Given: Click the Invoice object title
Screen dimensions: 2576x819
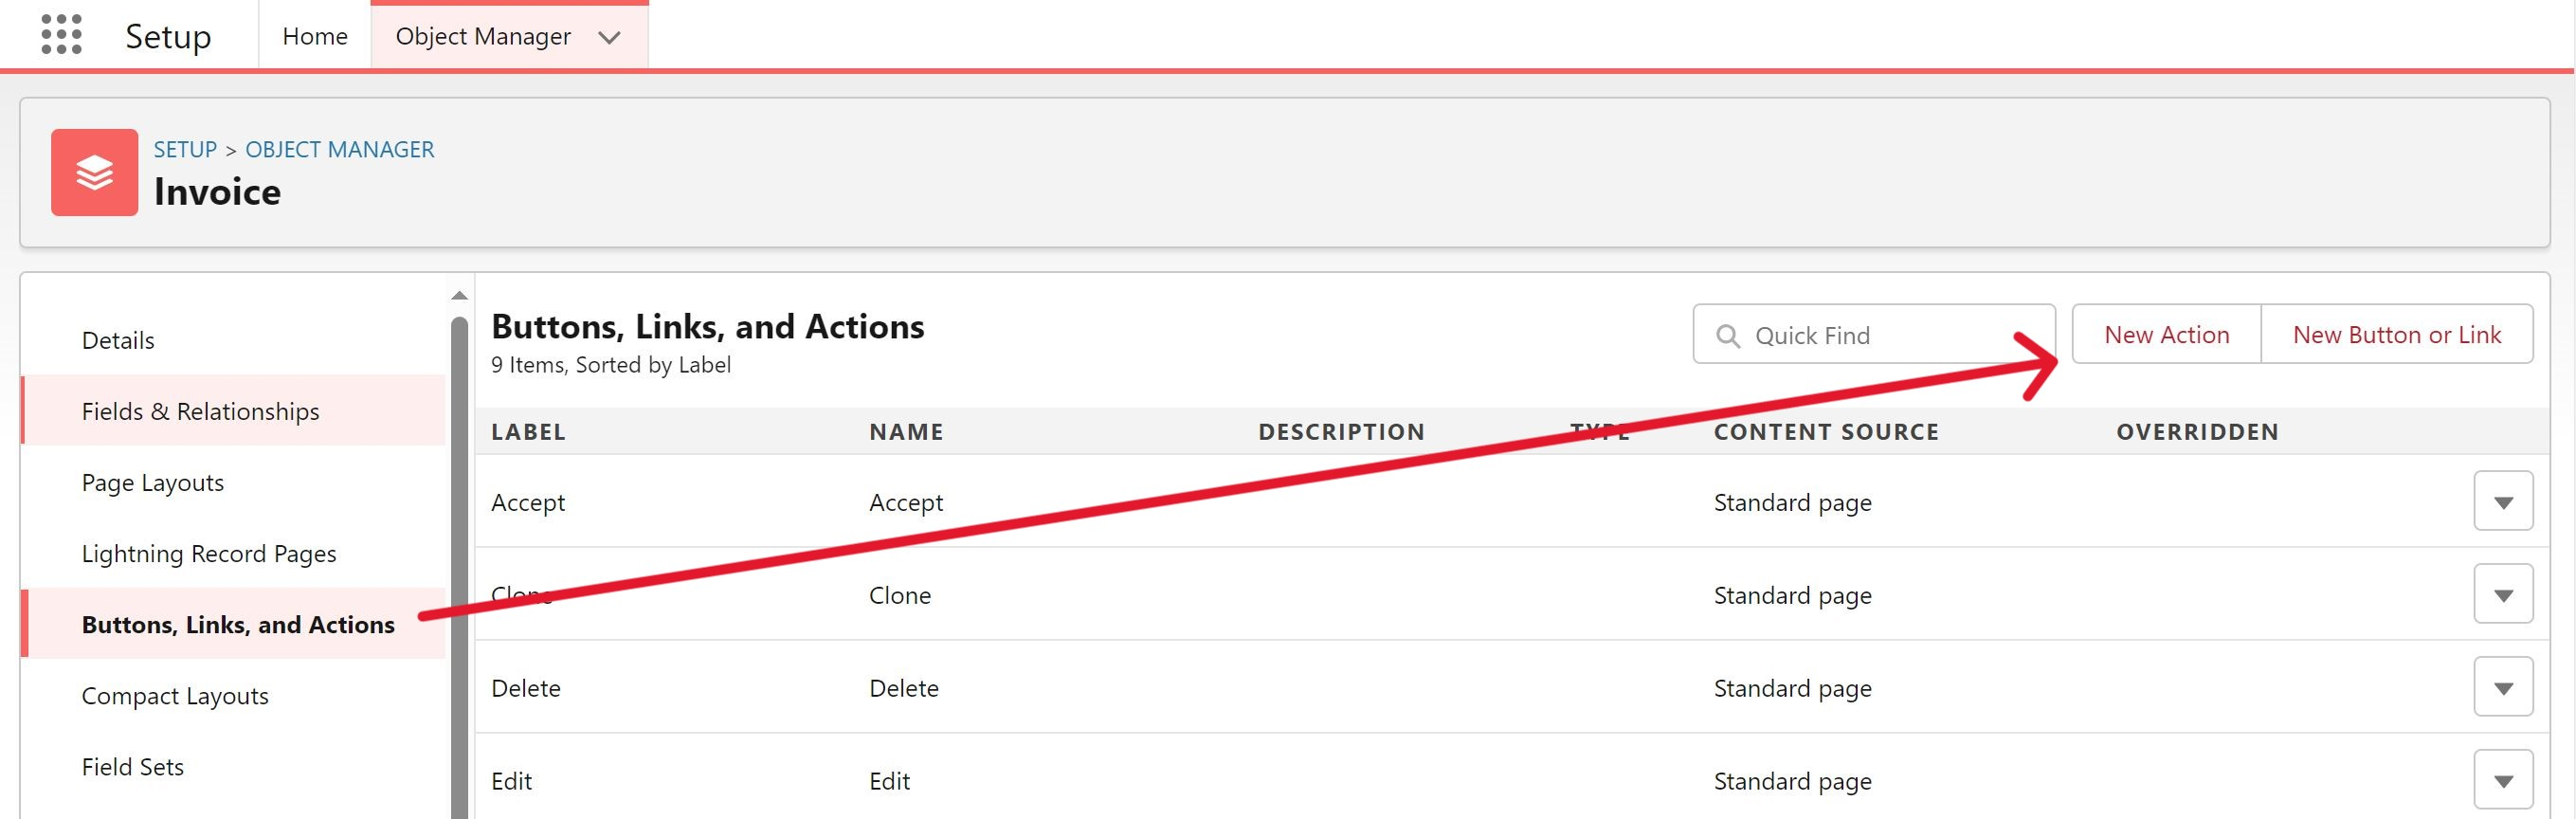Looking at the screenshot, I should click(217, 191).
